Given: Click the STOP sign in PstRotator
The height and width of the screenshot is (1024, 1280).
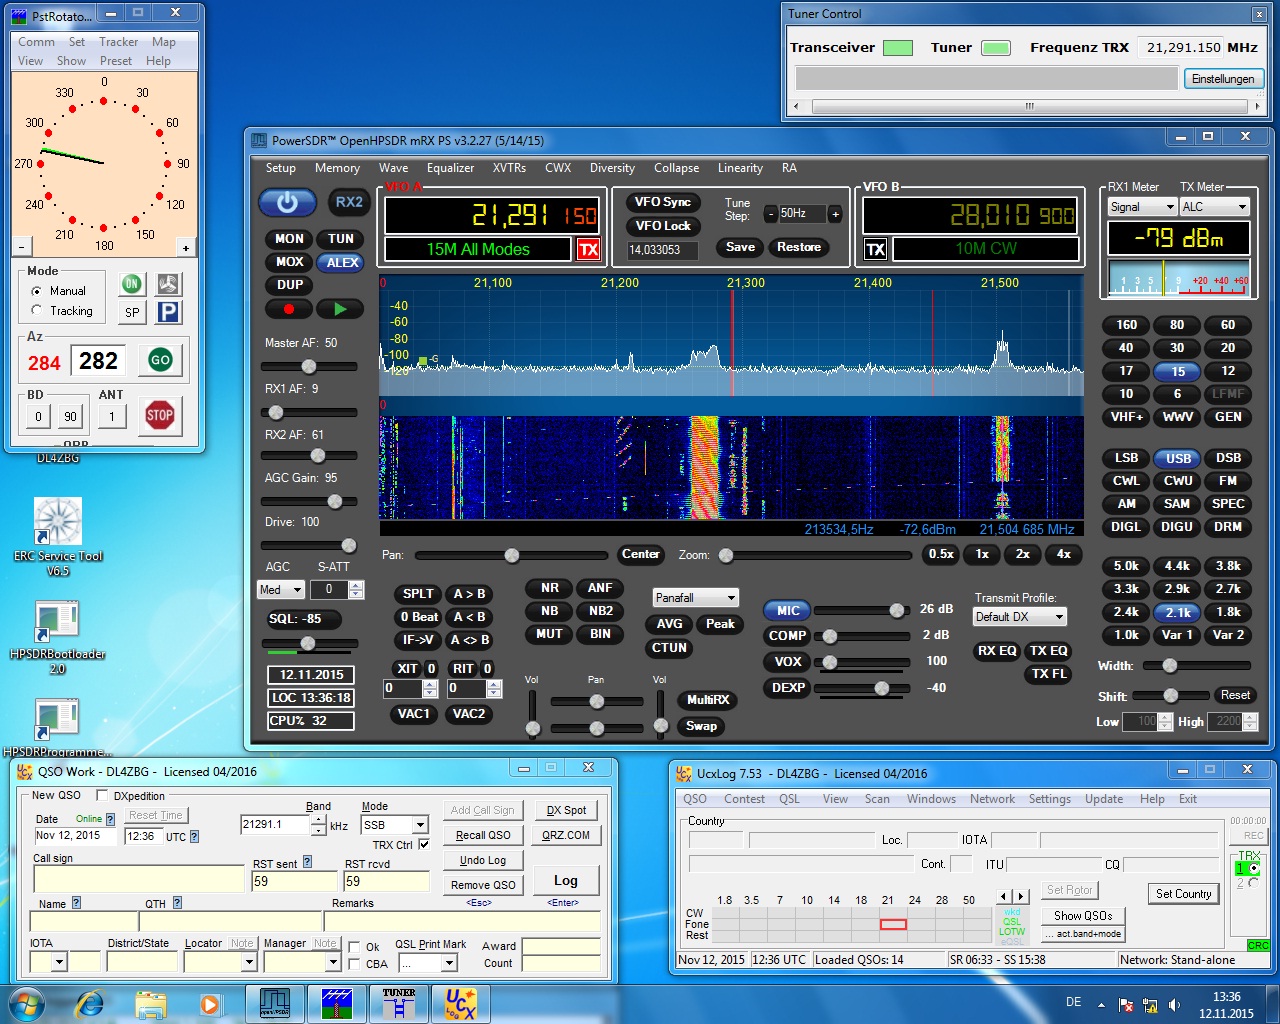Looking at the screenshot, I should pos(160,415).
